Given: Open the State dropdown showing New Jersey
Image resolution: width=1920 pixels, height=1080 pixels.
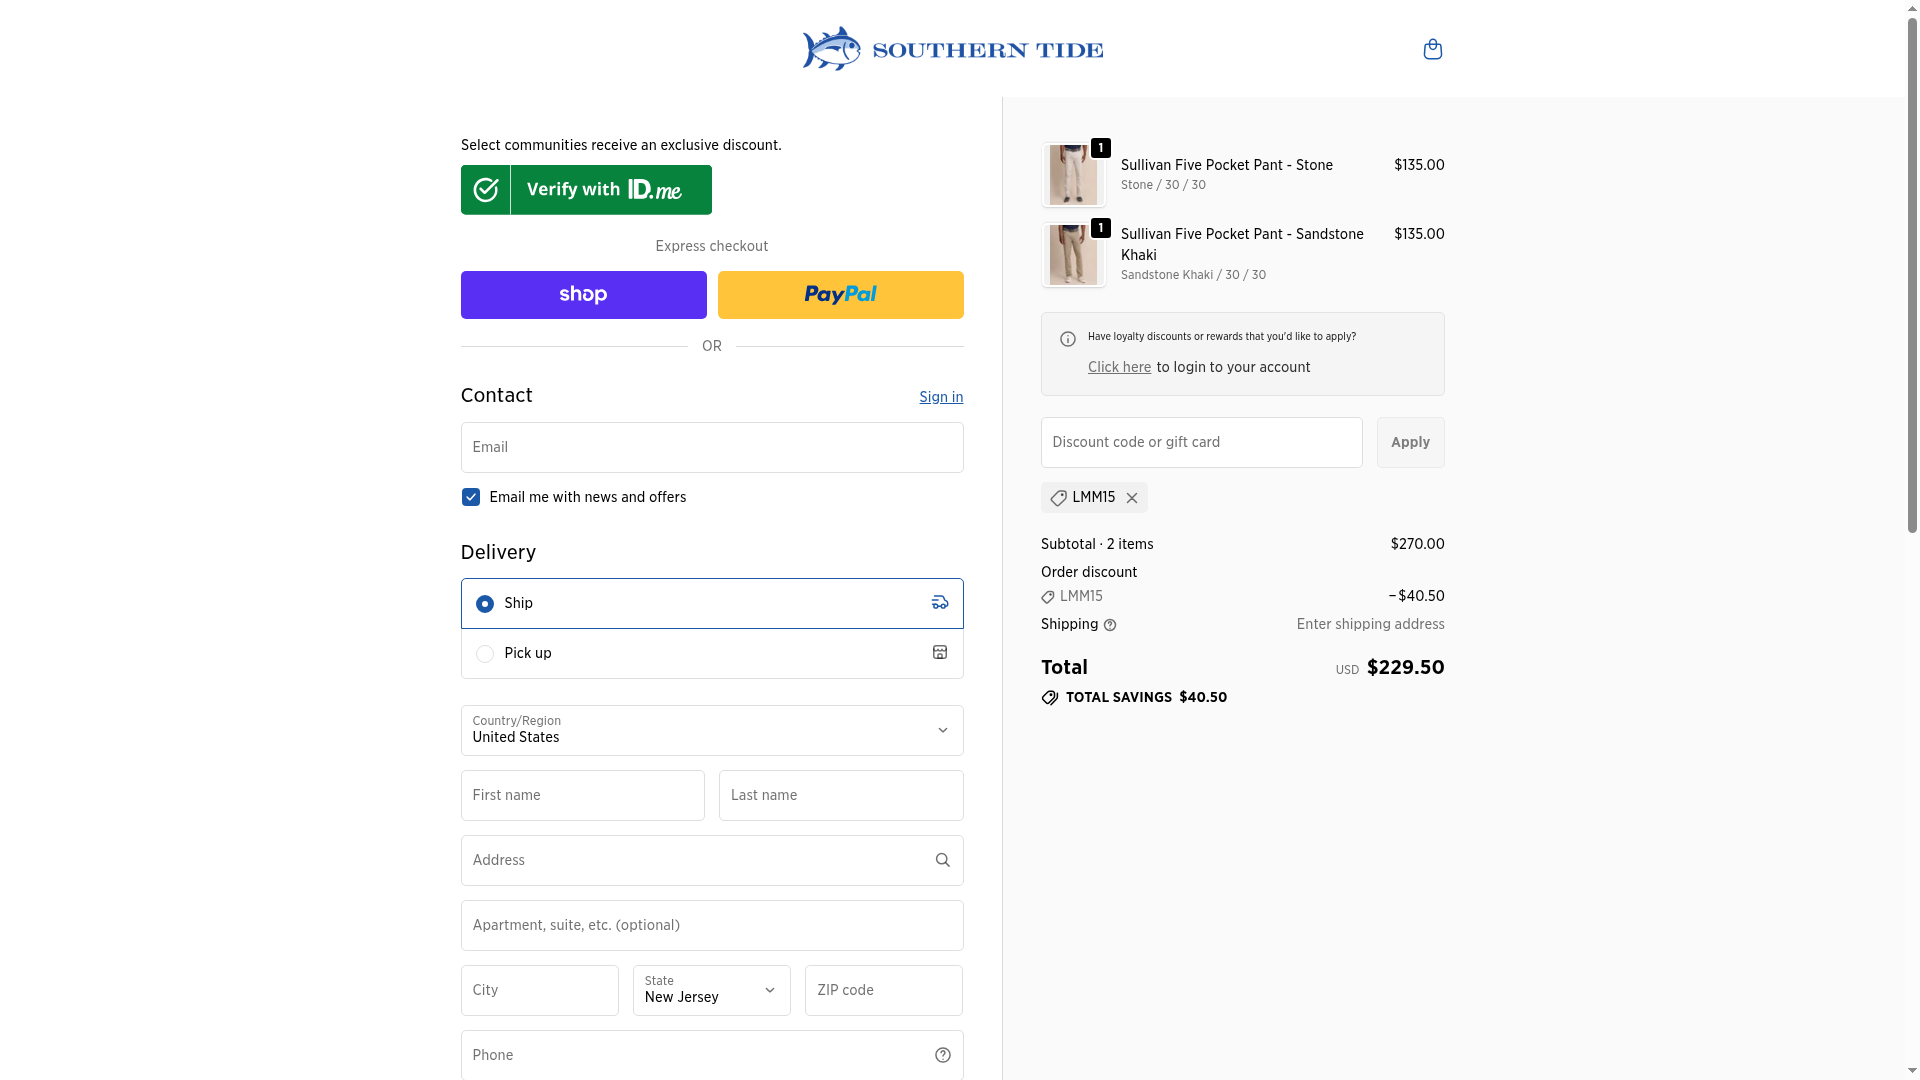Looking at the screenshot, I should 711,990.
